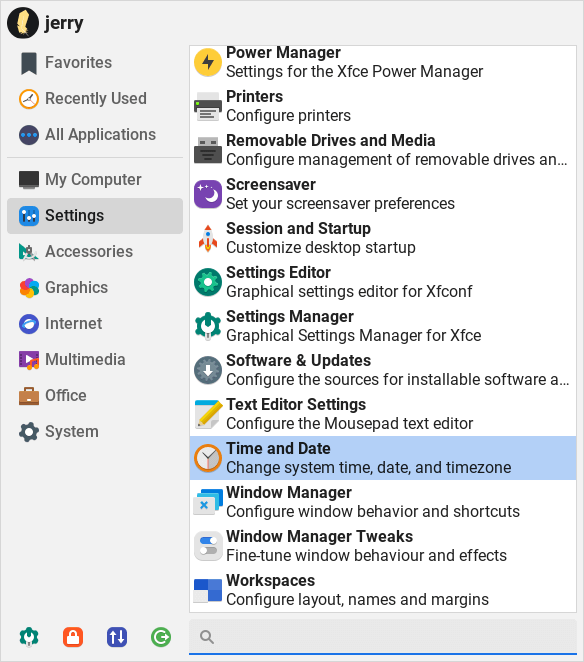Click the switch user arrows icon
The image size is (584, 662).
click(117, 637)
